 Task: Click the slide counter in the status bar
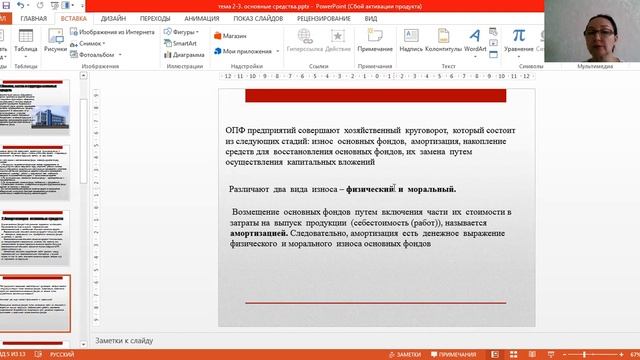[13, 354]
